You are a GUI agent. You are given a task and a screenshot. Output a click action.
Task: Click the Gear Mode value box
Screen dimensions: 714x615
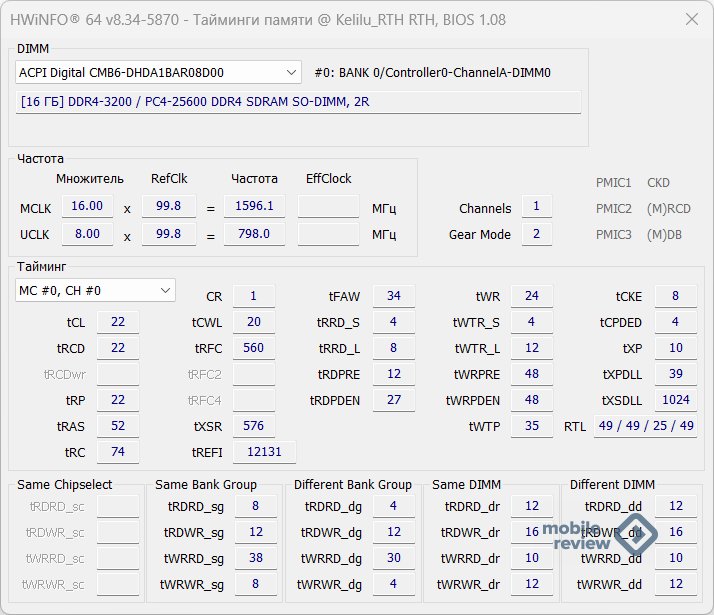(x=536, y=234)
